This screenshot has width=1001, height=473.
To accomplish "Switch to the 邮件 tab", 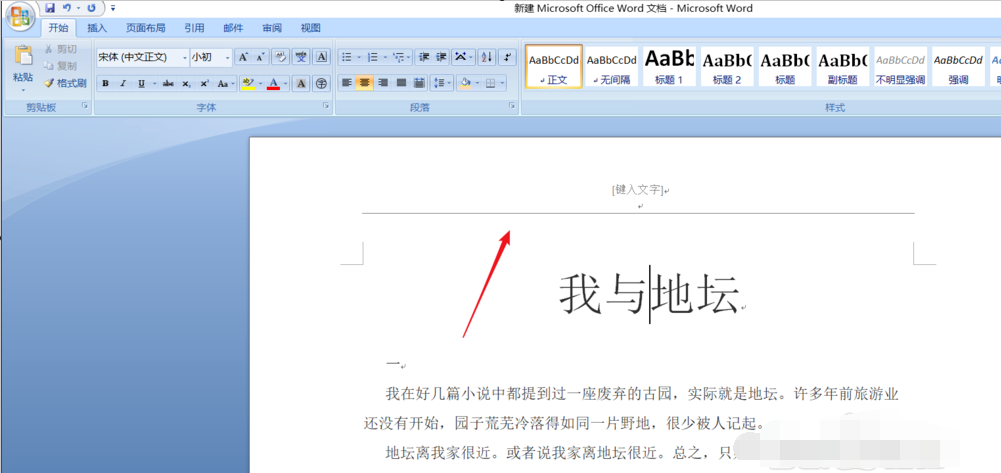I will pyautogui.click(x=233, y=27).
